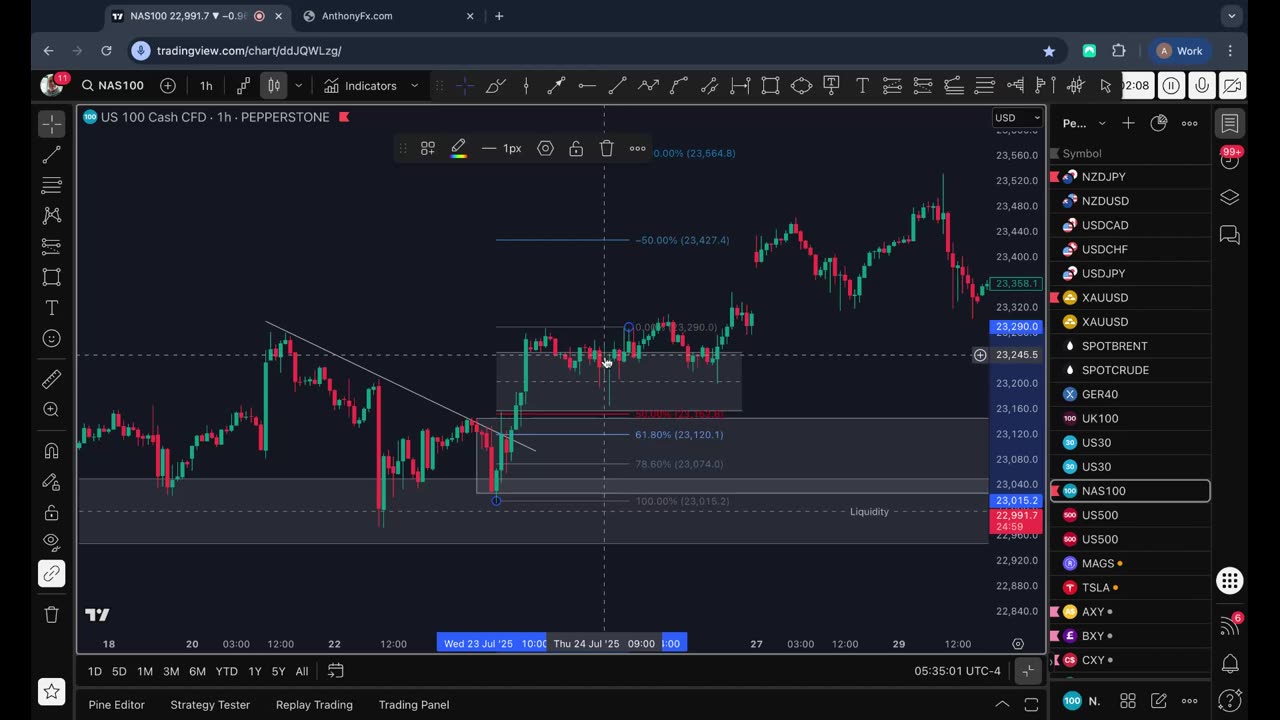Select the trend line drawing tool
Screen dimensions: 1280x720
pos(52,155)
